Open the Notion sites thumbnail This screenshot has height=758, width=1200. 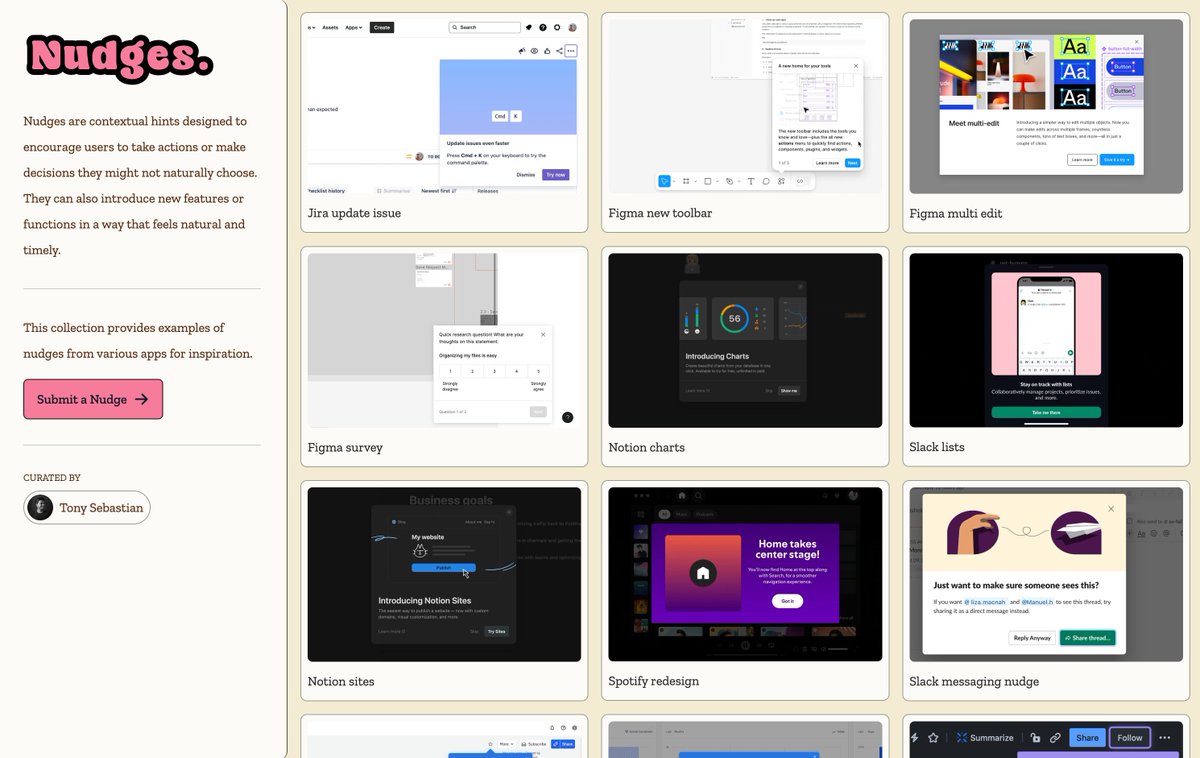tap(444, 574)
